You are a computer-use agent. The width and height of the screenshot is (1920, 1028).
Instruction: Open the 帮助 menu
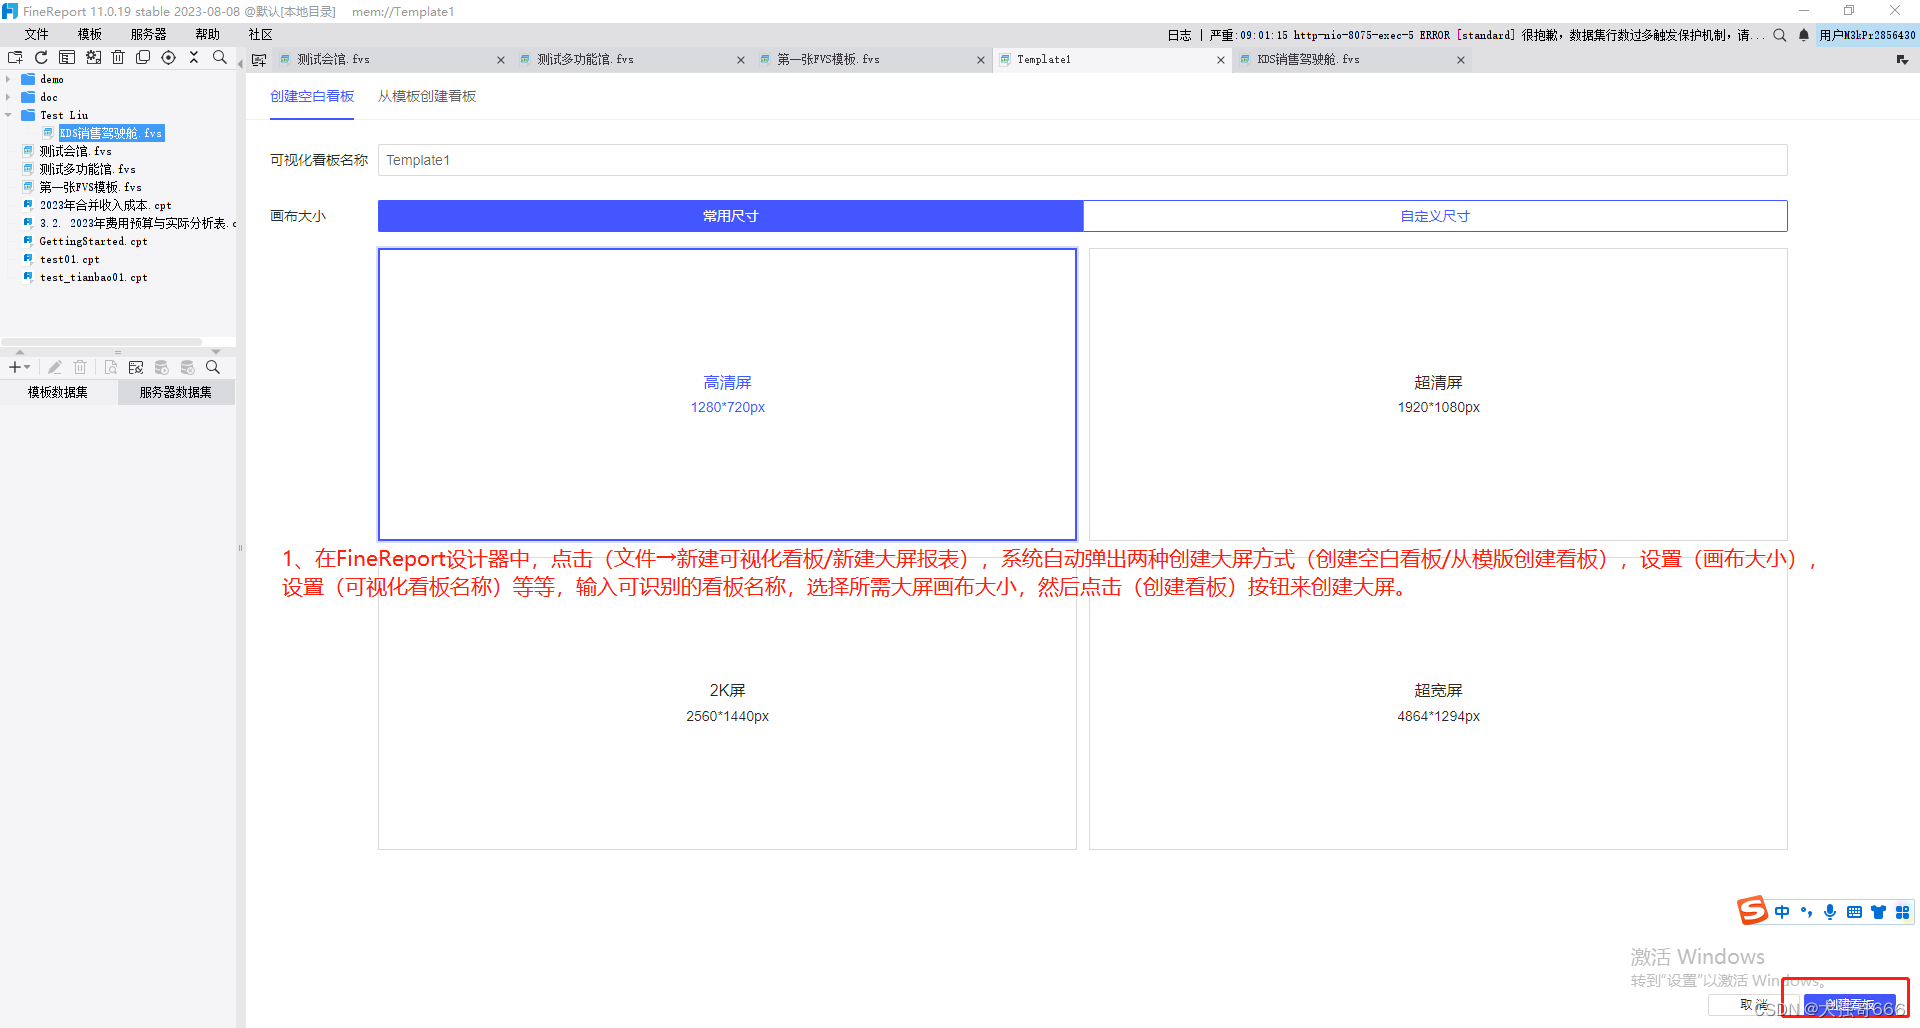tap(208, 35)
